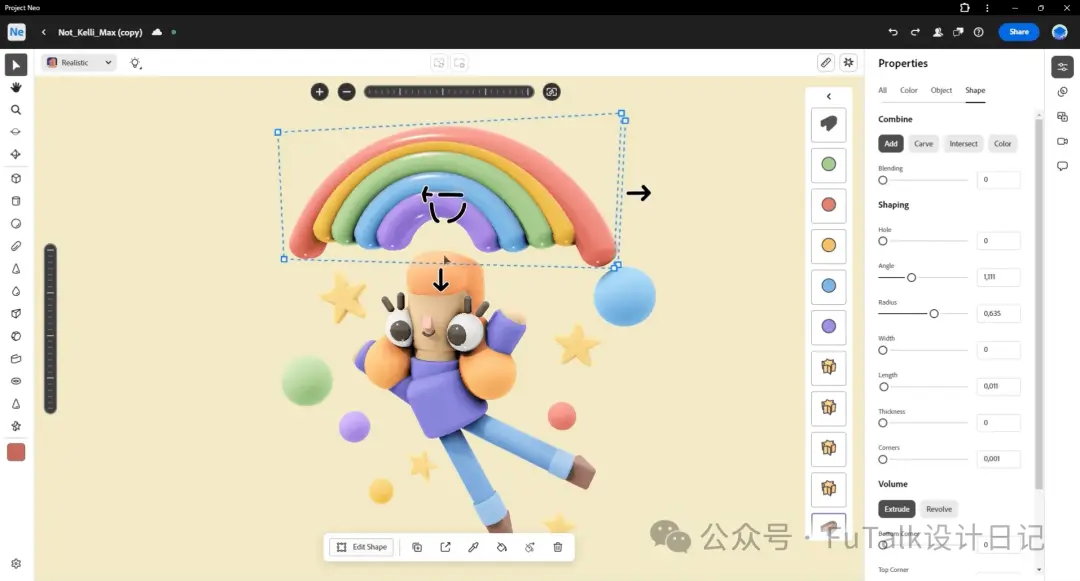This screenshot has height=581, width=1080.
Task: Click the red color swatch in left toolbar
Action: coord(16,452)
